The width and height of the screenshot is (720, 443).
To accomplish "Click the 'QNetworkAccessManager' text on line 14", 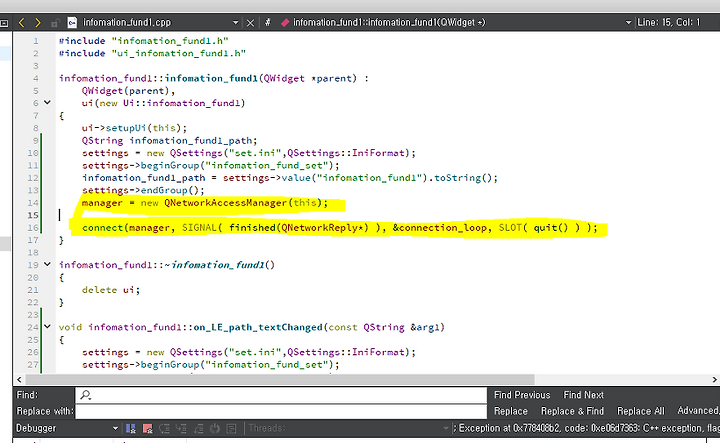I will coord(225,203).
